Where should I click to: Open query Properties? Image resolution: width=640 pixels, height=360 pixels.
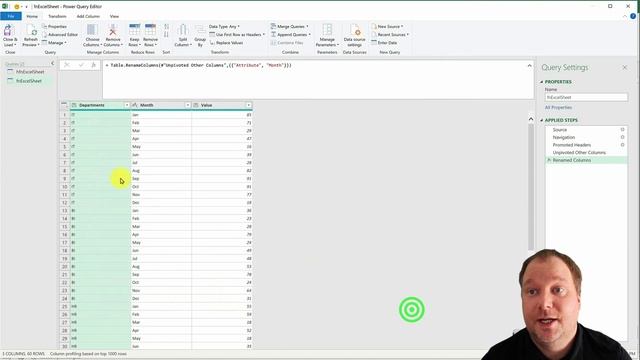55,27
